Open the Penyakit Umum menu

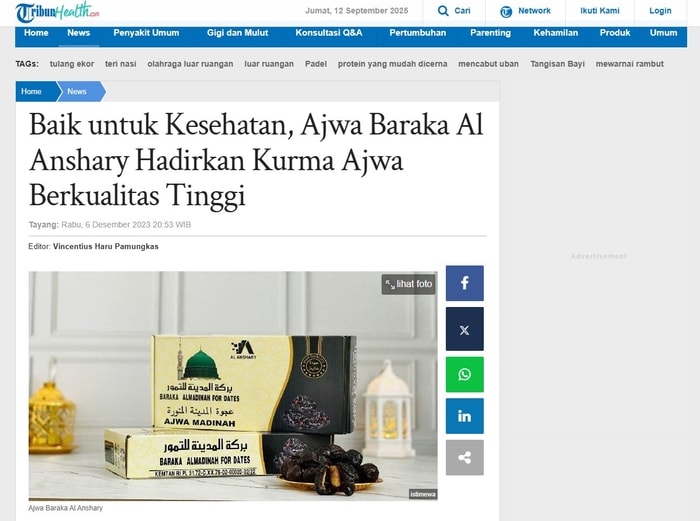tap(146, 33)
